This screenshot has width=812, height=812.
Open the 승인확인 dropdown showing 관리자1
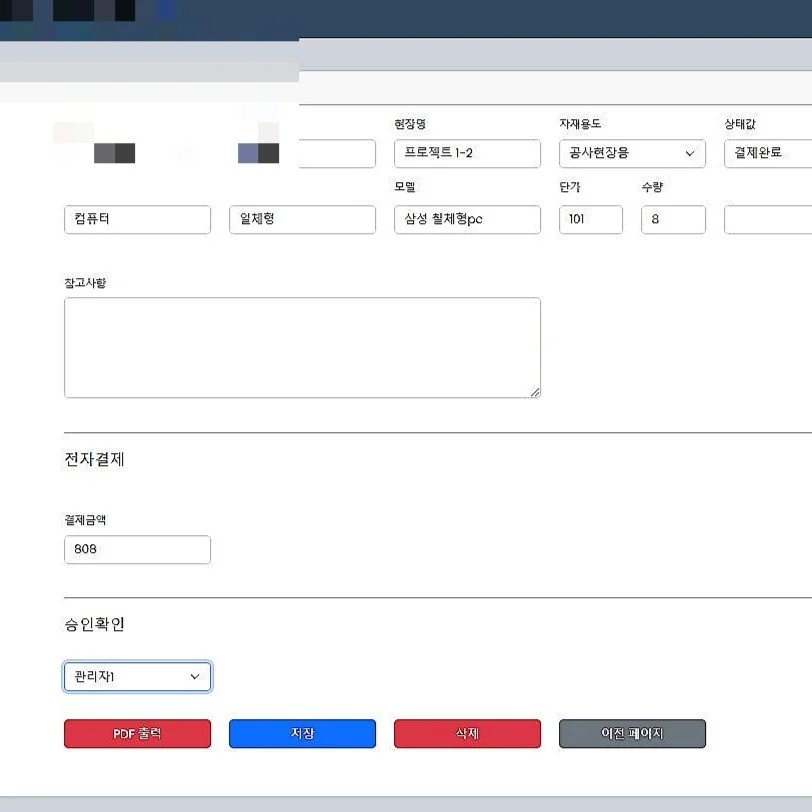tap(137, 676)
